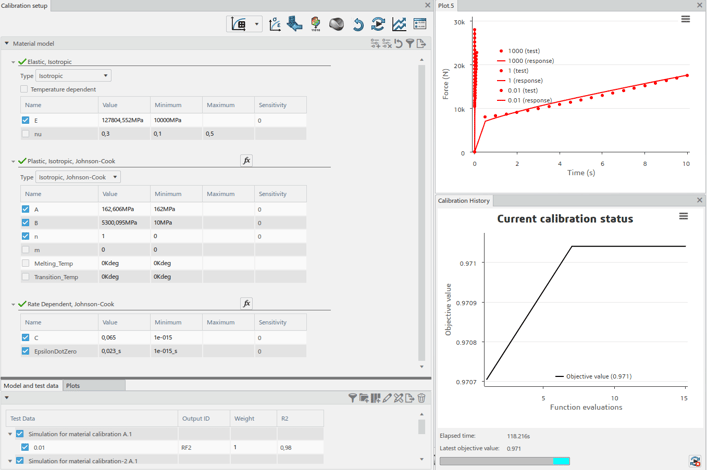Switch to the Plots tab

[73, 385]
